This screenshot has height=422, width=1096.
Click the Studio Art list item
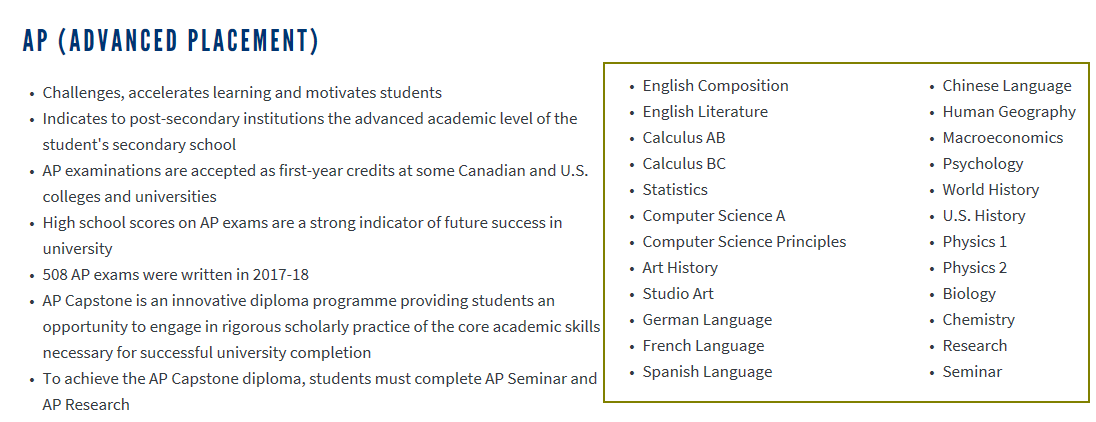pos(678,294)
